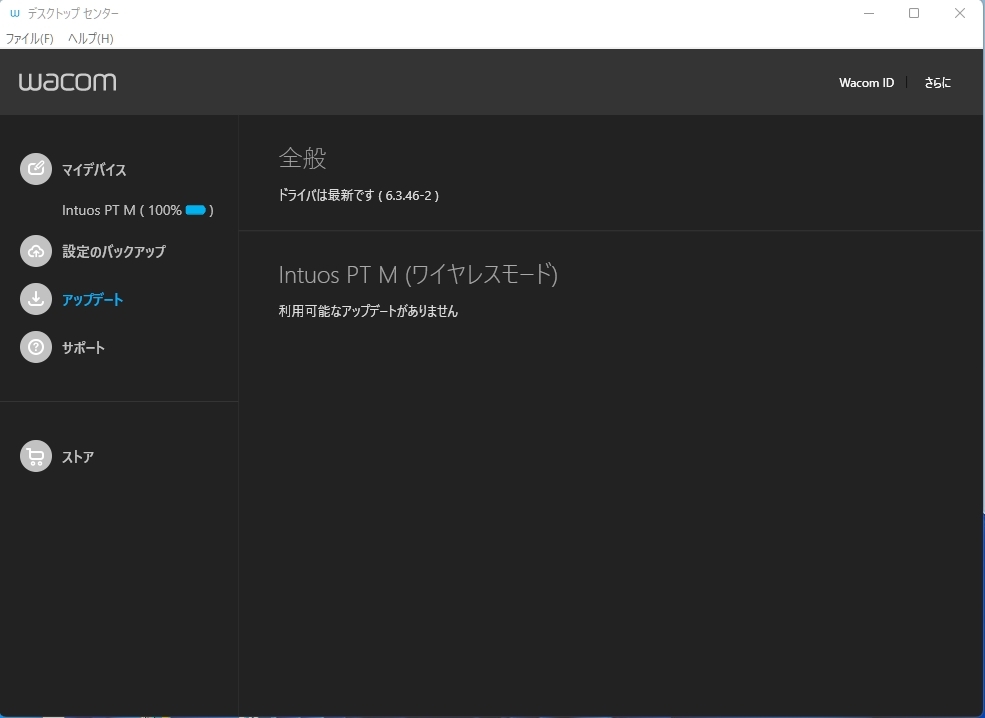
Task: Go to サポート section label
Action: [x=83, y=347]
